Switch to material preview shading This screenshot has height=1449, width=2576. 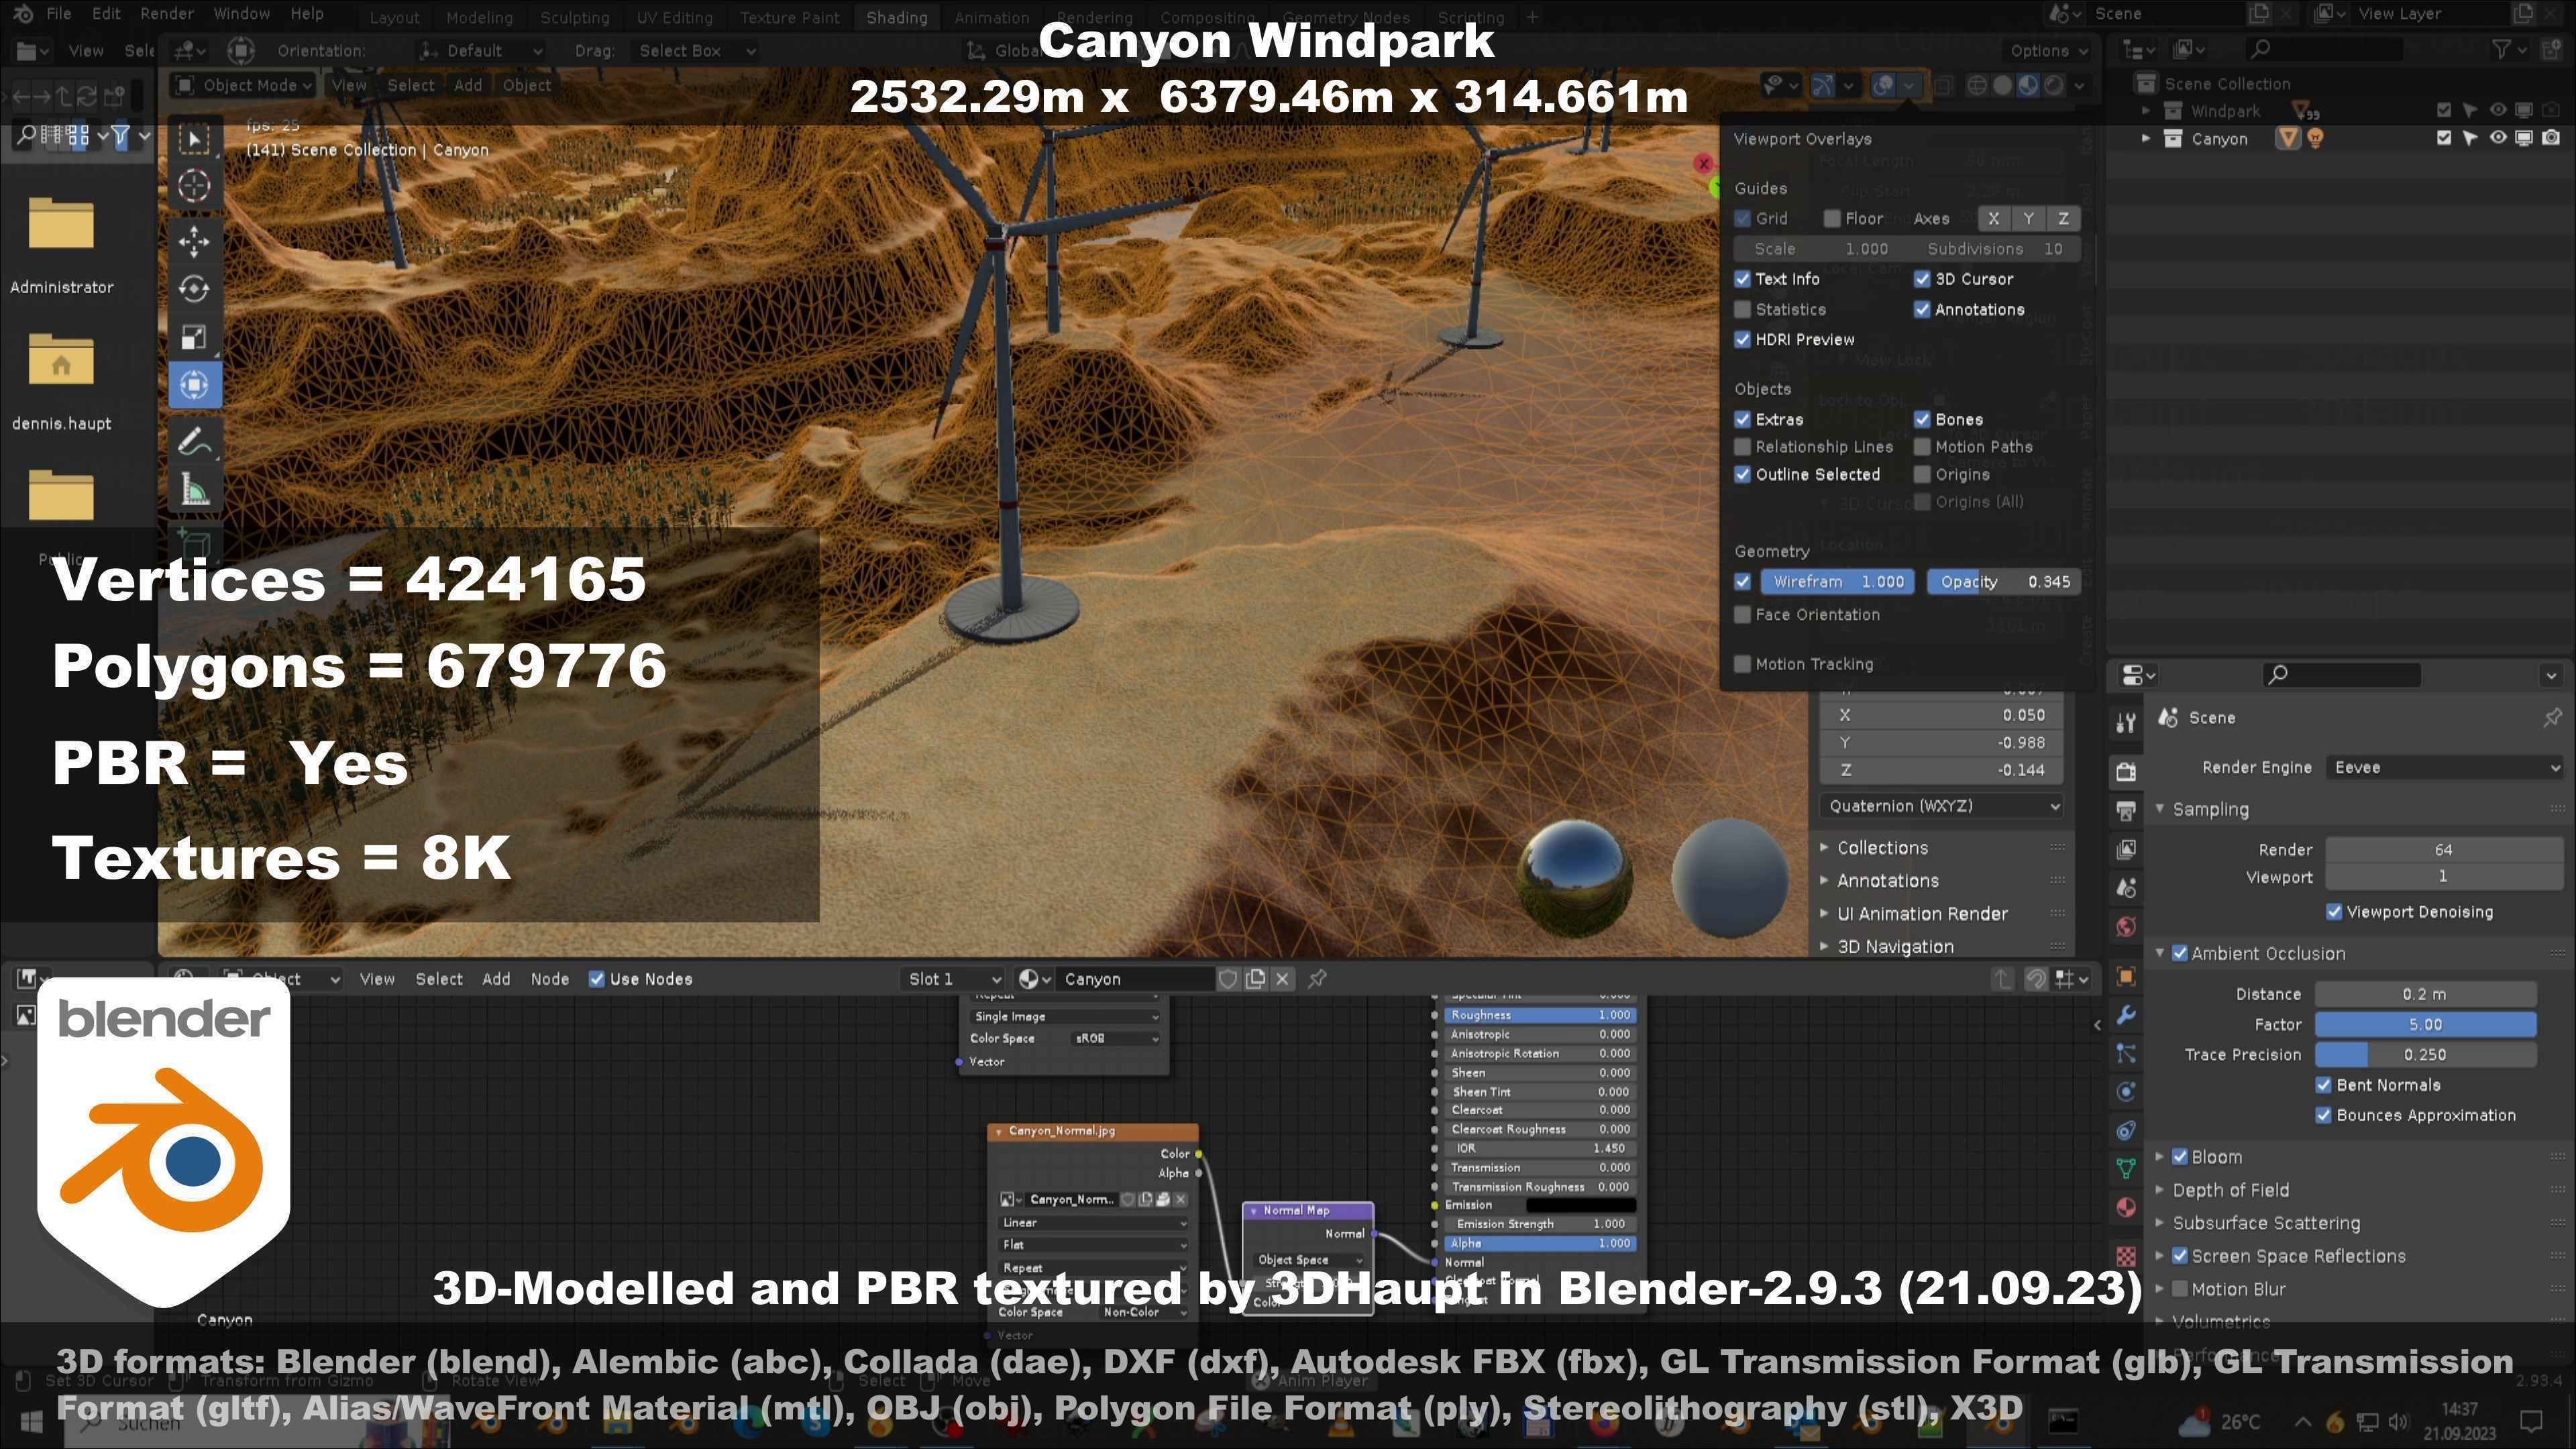[2028, 85]
